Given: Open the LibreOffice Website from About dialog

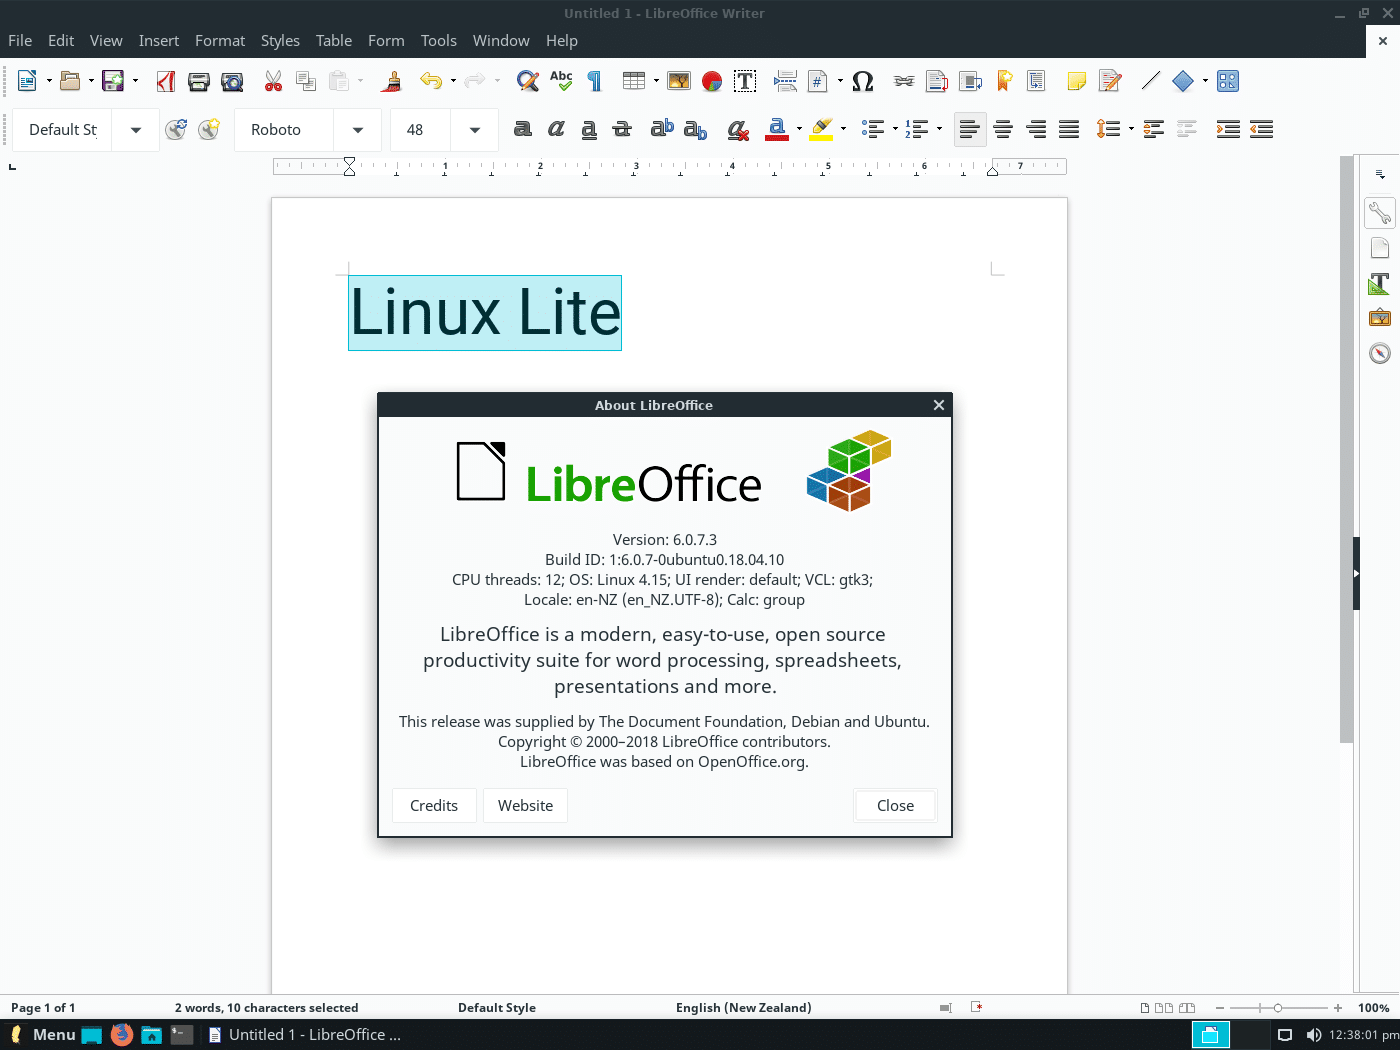Looking at the screenshot, I should click(x=525, y=805).
